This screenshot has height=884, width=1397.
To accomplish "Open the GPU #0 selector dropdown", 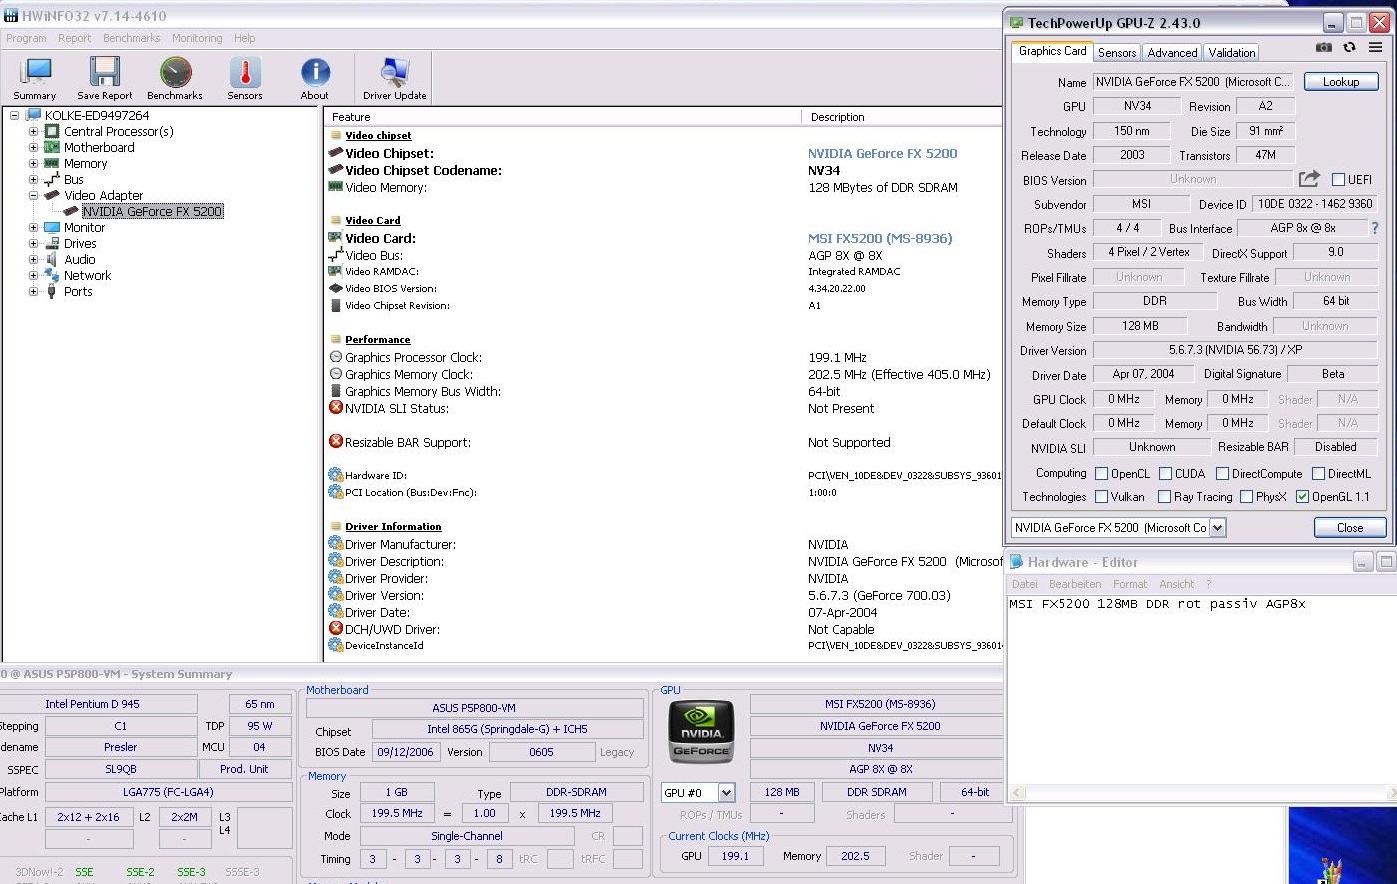I will point(726,793).
